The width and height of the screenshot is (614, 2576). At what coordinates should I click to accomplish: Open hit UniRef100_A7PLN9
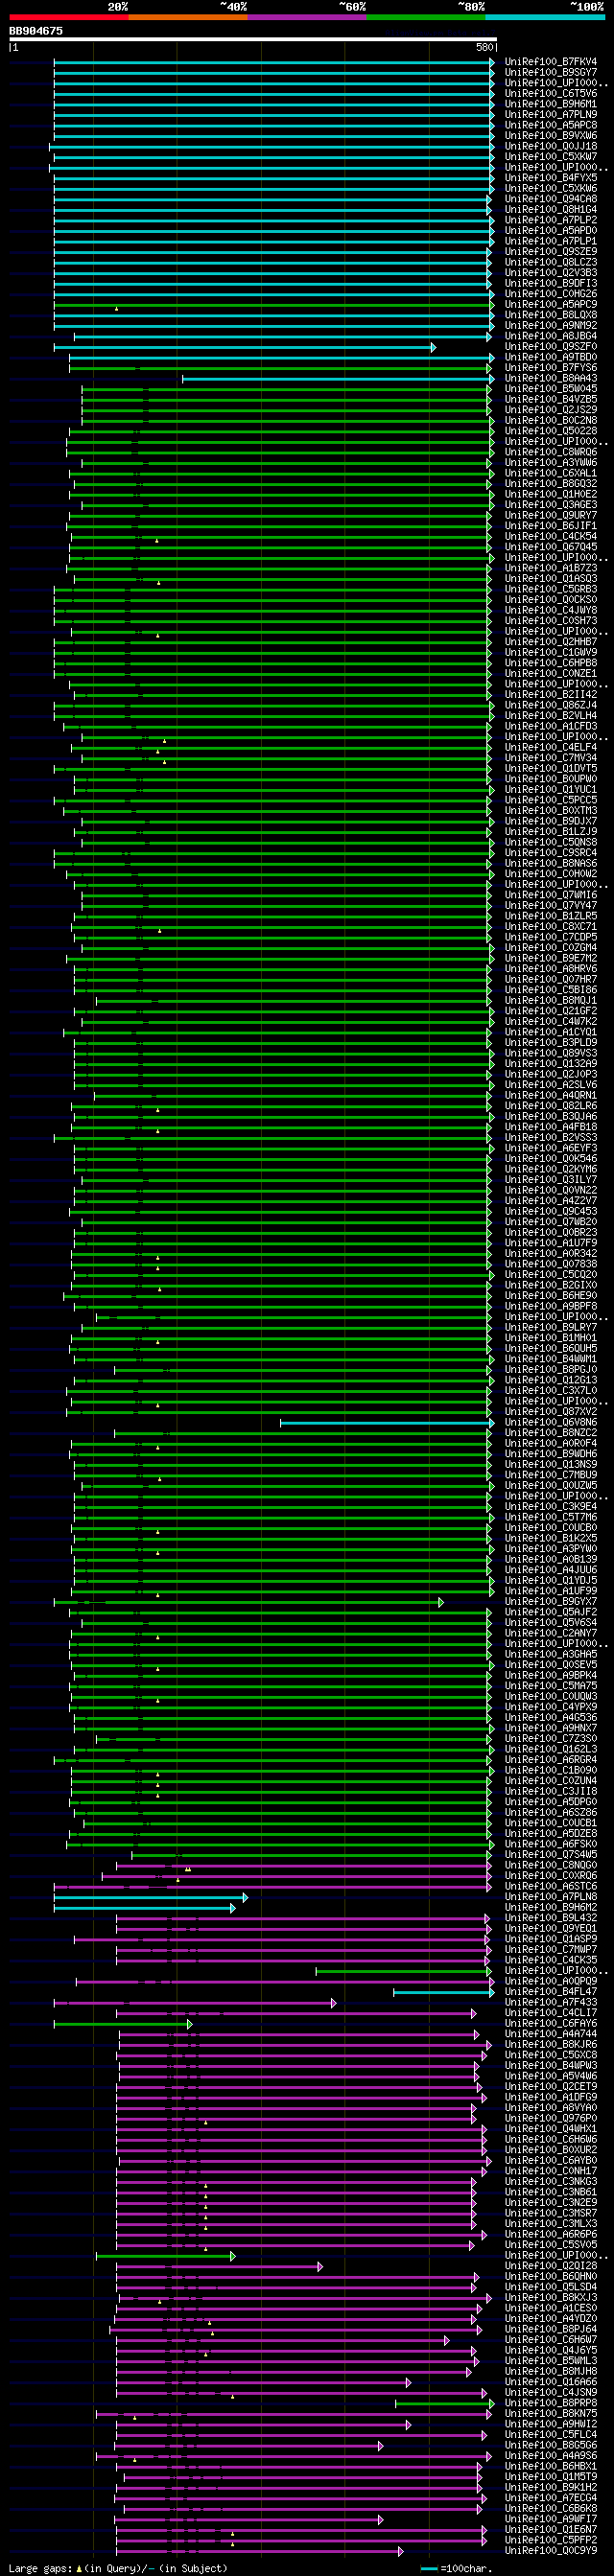(x=550, y=115)
